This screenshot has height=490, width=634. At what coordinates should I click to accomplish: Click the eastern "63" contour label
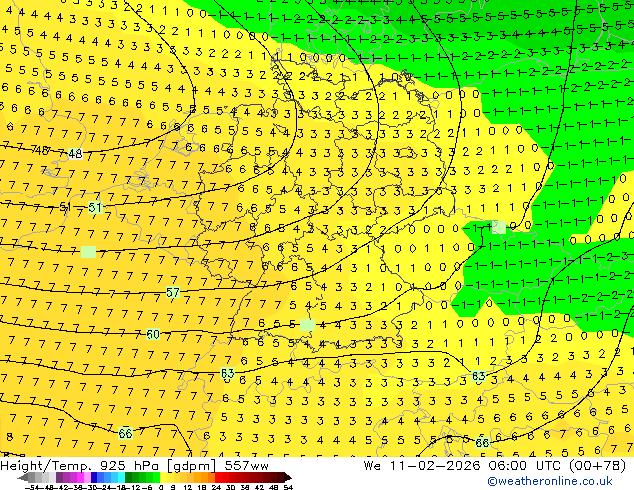pos(478,376)
